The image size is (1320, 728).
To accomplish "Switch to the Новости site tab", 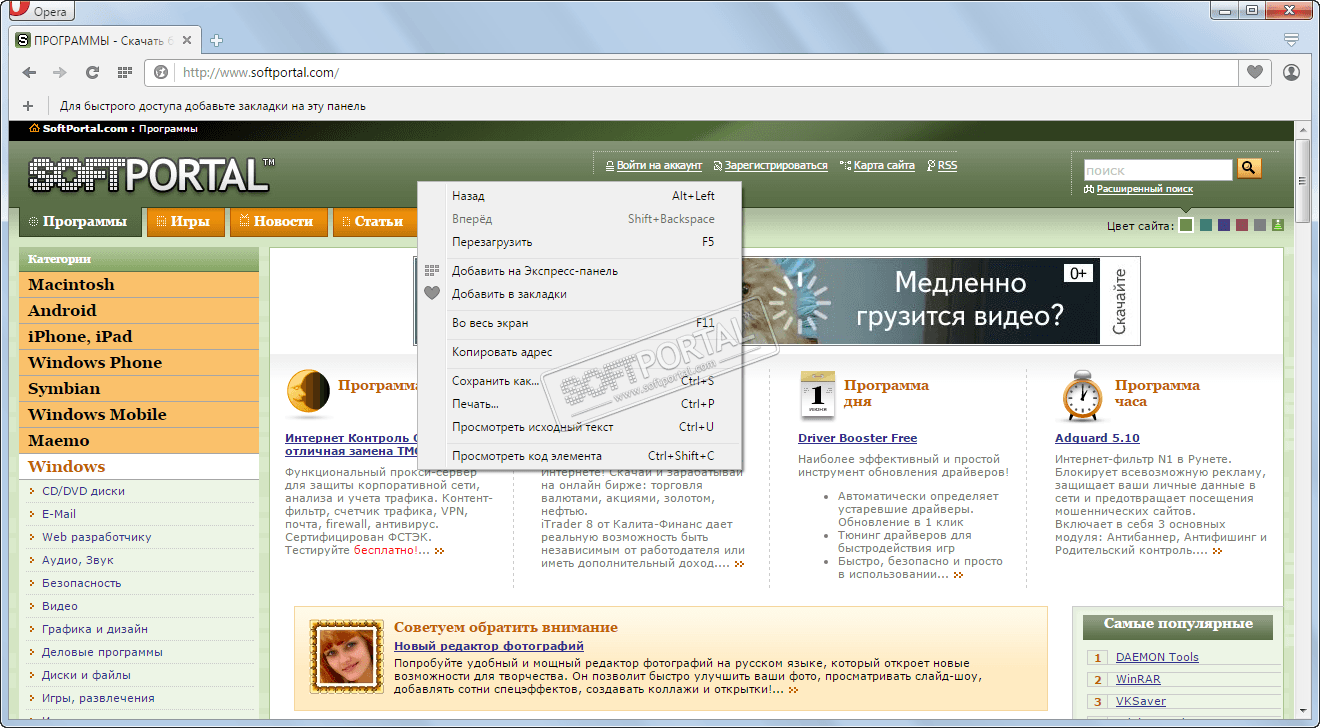I will (x=278, y=222).
